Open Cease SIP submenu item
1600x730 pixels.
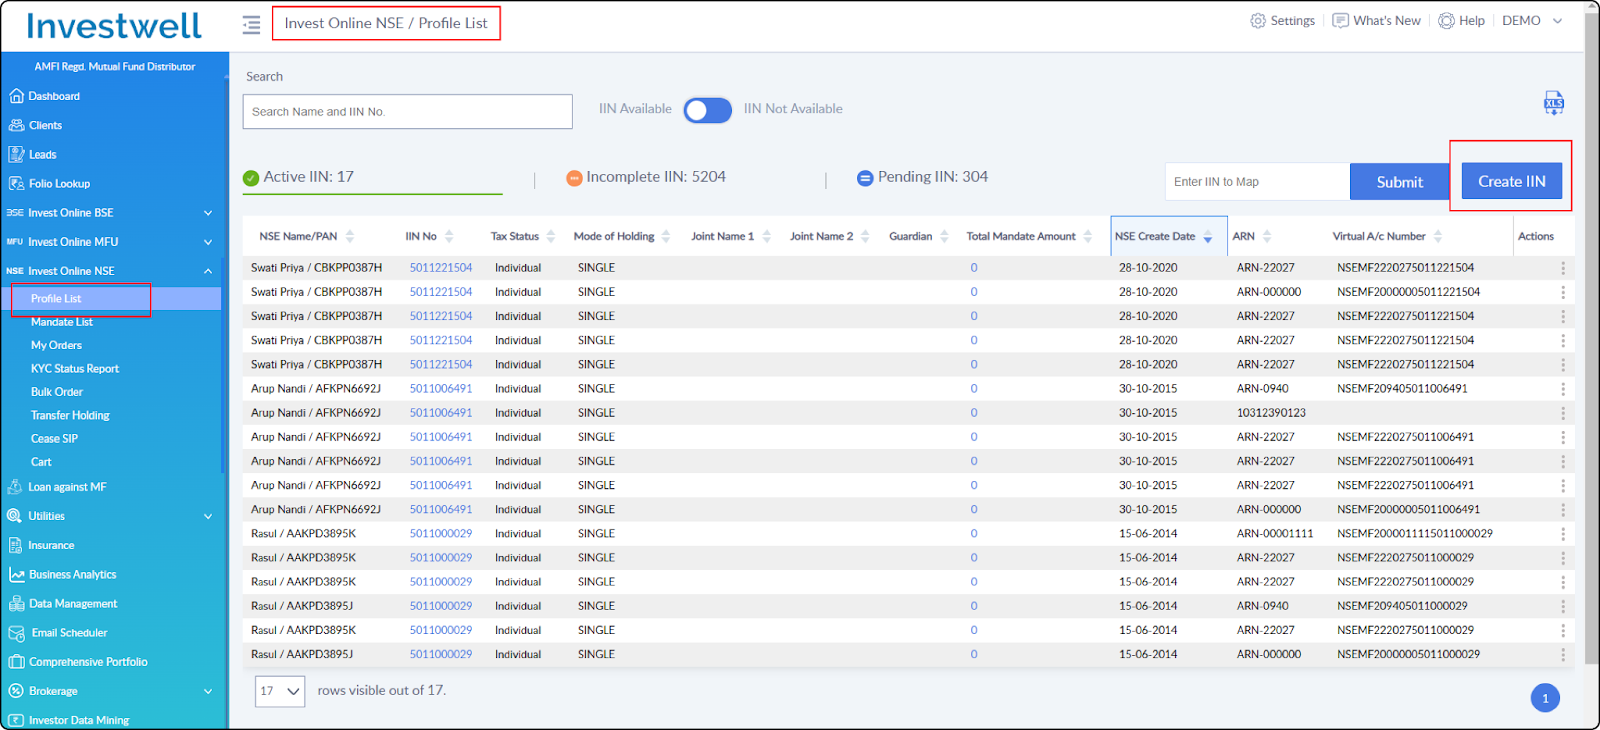[54, 438]
